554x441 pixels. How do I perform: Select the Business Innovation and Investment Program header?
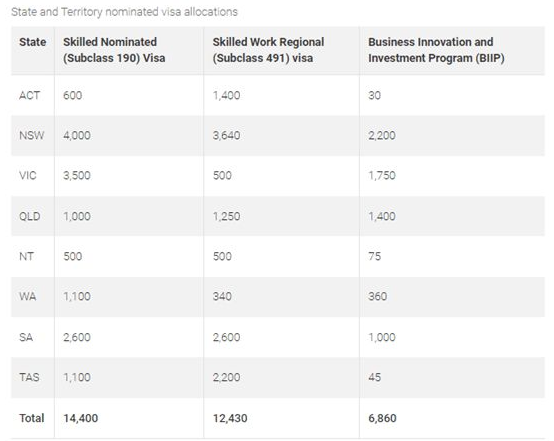(x=436, y=50)
